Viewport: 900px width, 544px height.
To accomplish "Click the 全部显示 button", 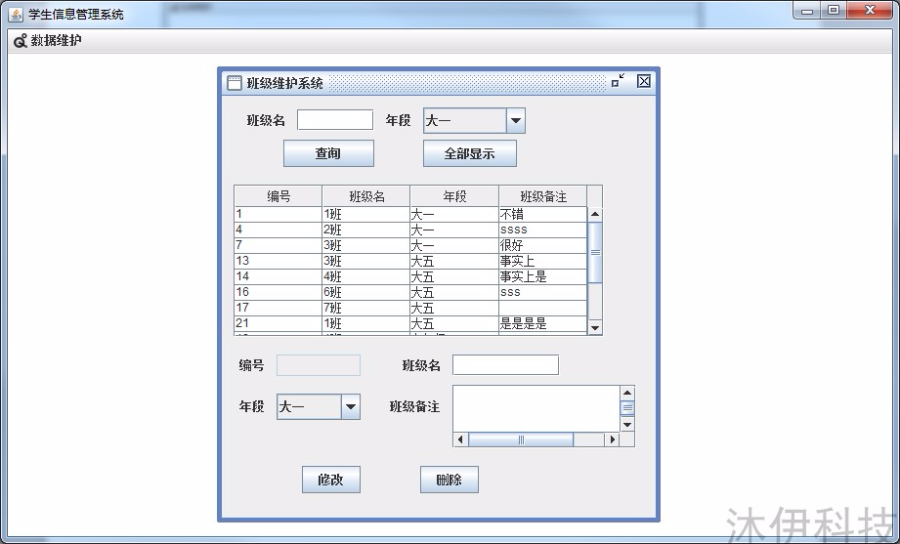I will (470, 153).
